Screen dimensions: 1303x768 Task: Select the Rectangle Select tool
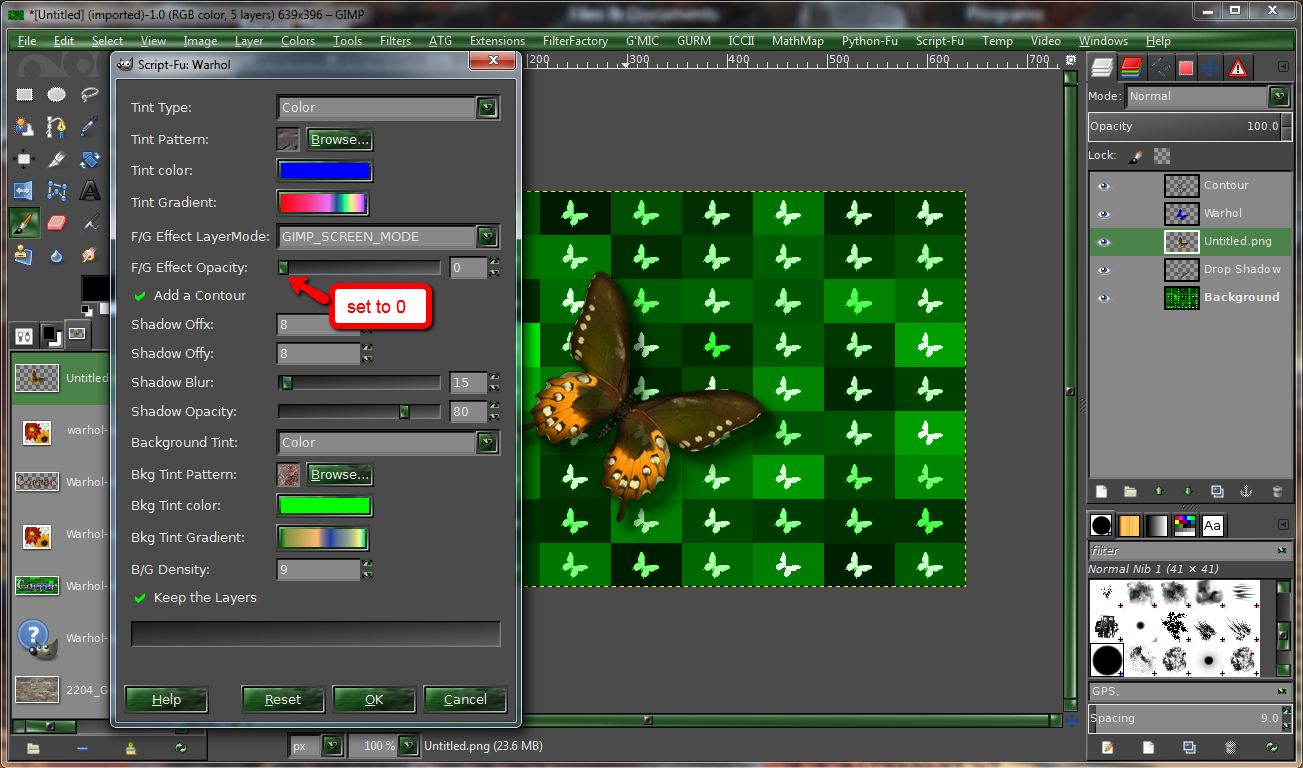click(24, 95)
